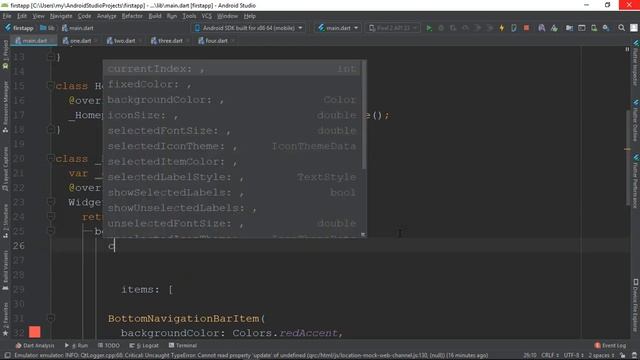This screenshot has width=640, height=360.
Task: Open Favorites tool window in left sidebar
Action: click(5, 319)
